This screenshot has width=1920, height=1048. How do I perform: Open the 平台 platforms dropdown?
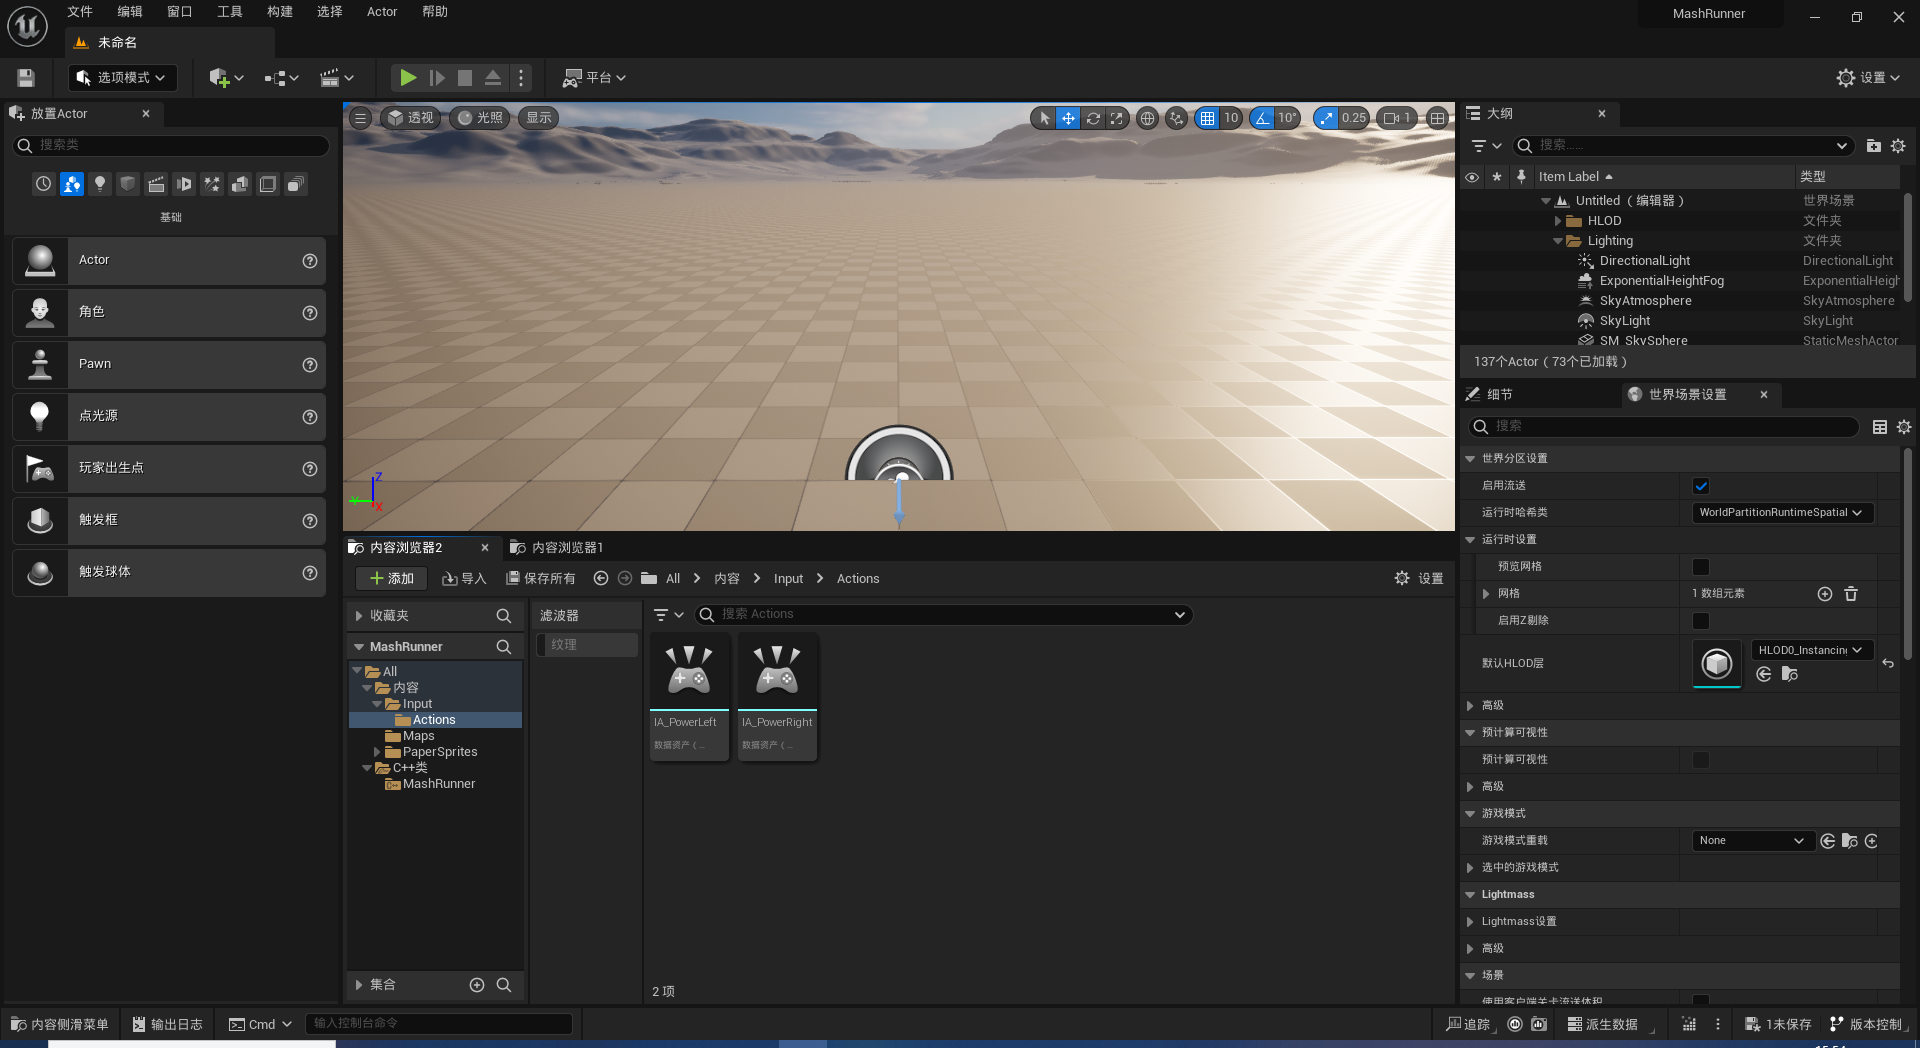pyautogui.click(x=594, y=77)
